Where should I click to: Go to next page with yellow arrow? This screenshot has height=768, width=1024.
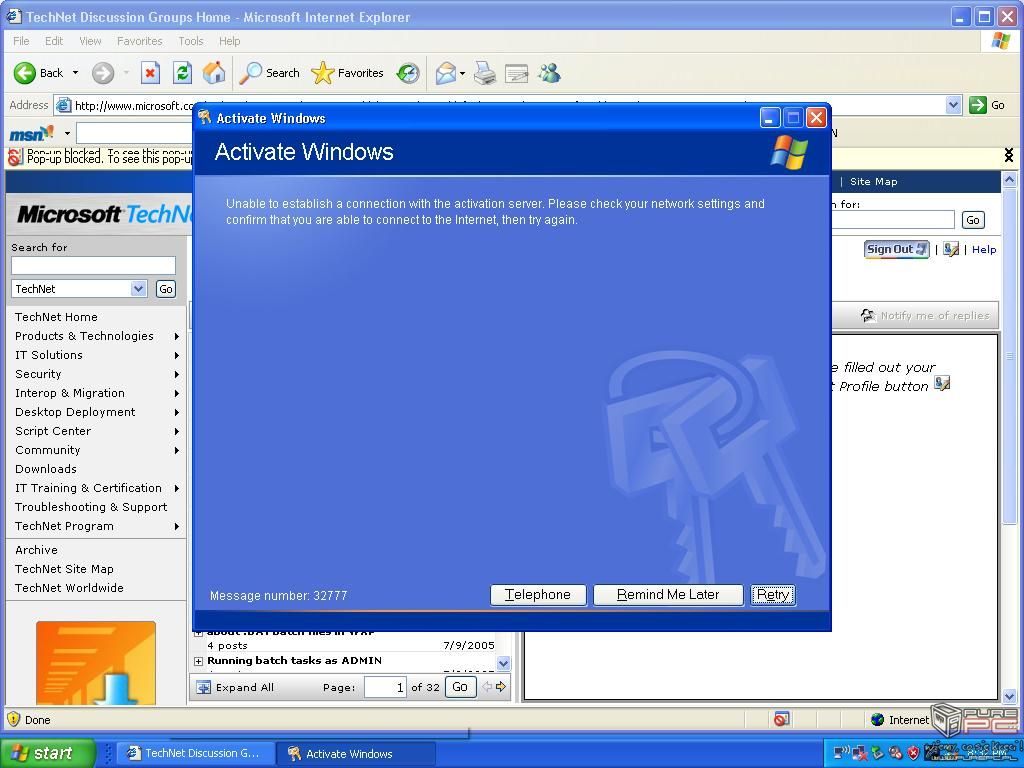coord(501,686)
